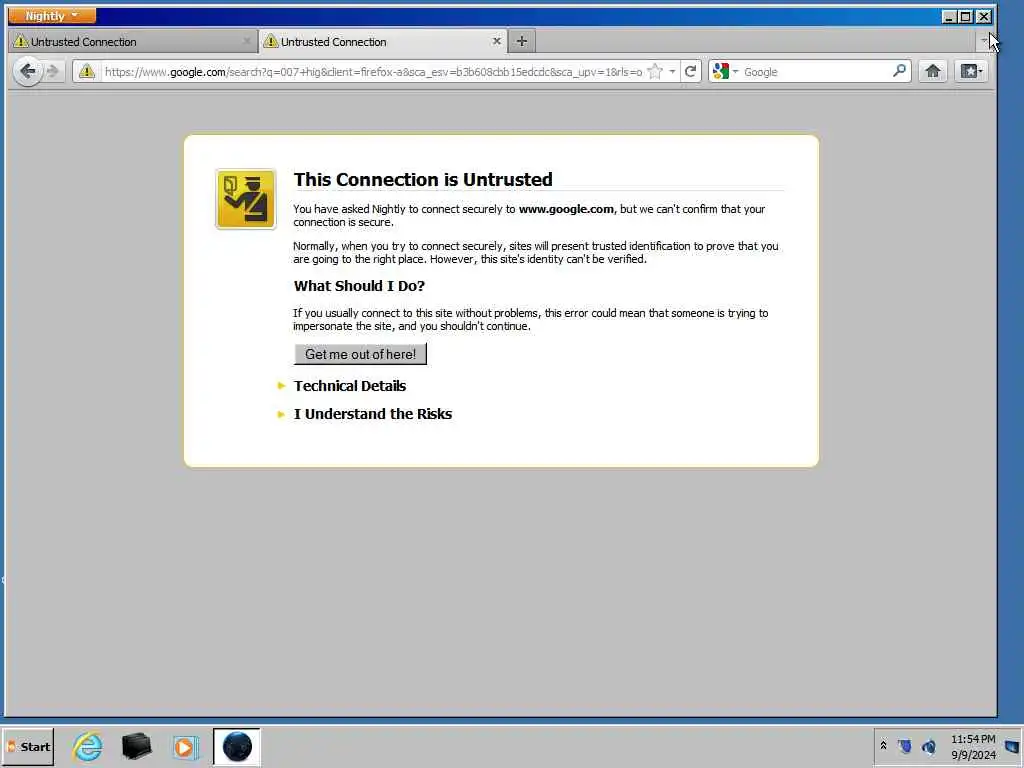Click the network tray icon
This screenshot has height=768, width=1024.
pyautogui.click(x=905, y=746)
